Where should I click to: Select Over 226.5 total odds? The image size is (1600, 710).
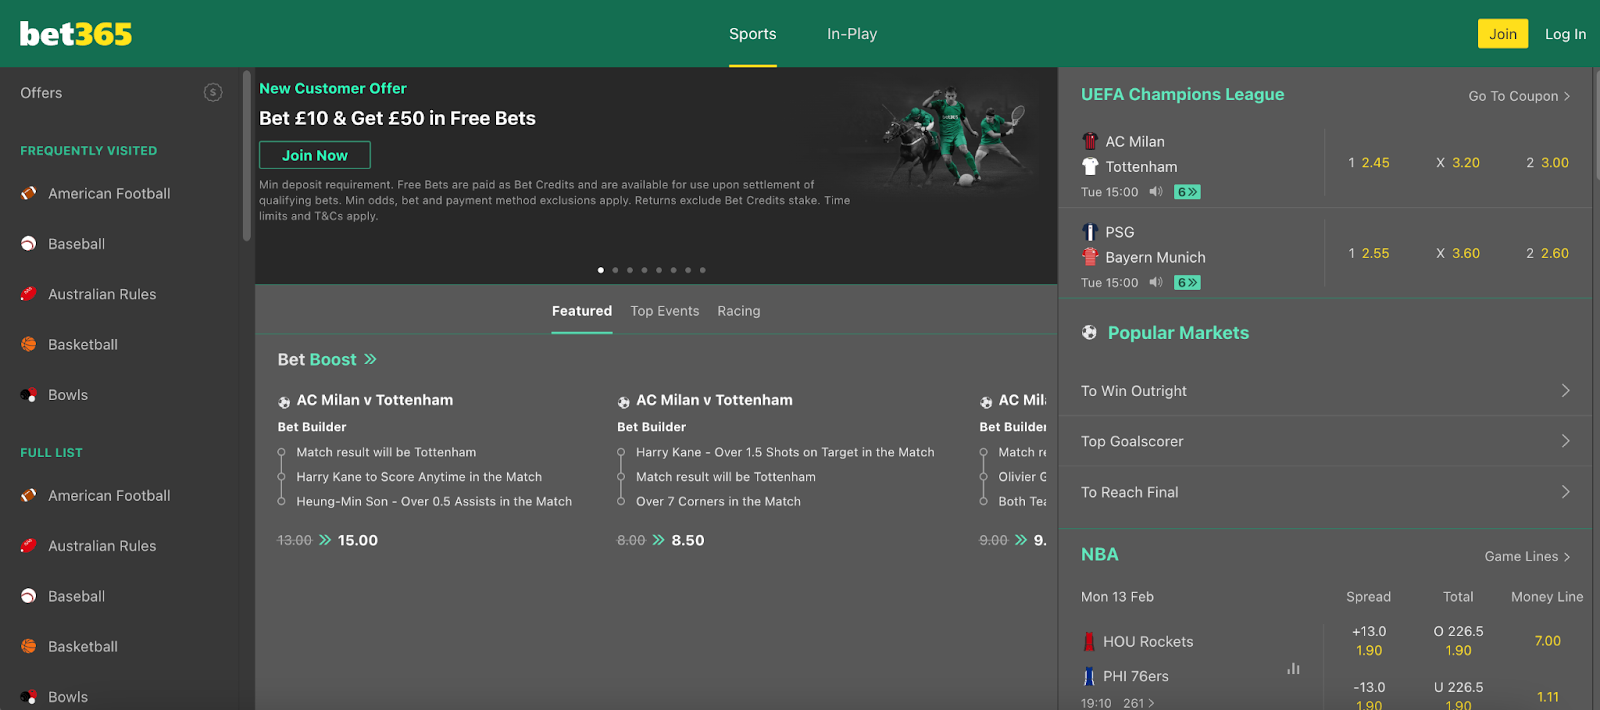click(x=1458, y=641)
